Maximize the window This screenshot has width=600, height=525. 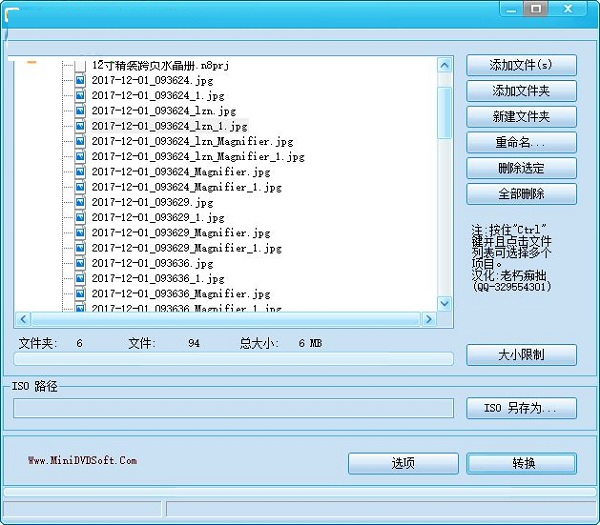pos(536,8)
